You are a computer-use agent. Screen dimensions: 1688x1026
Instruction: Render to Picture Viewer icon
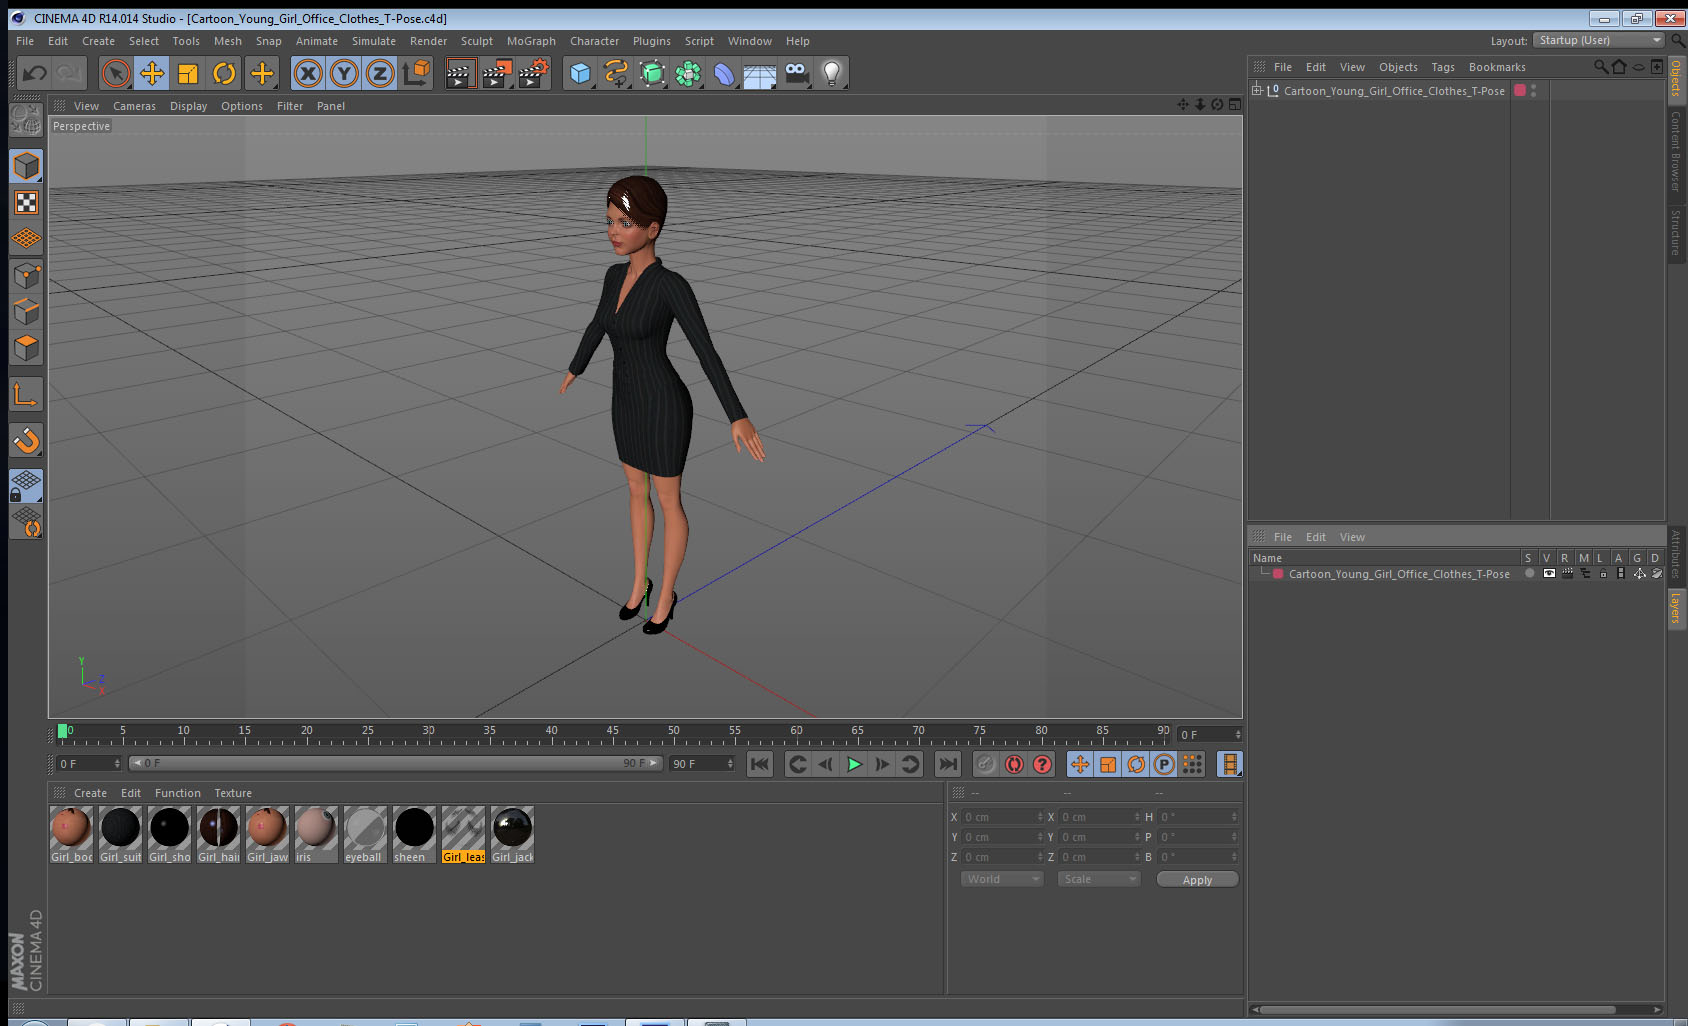[496, 73]
